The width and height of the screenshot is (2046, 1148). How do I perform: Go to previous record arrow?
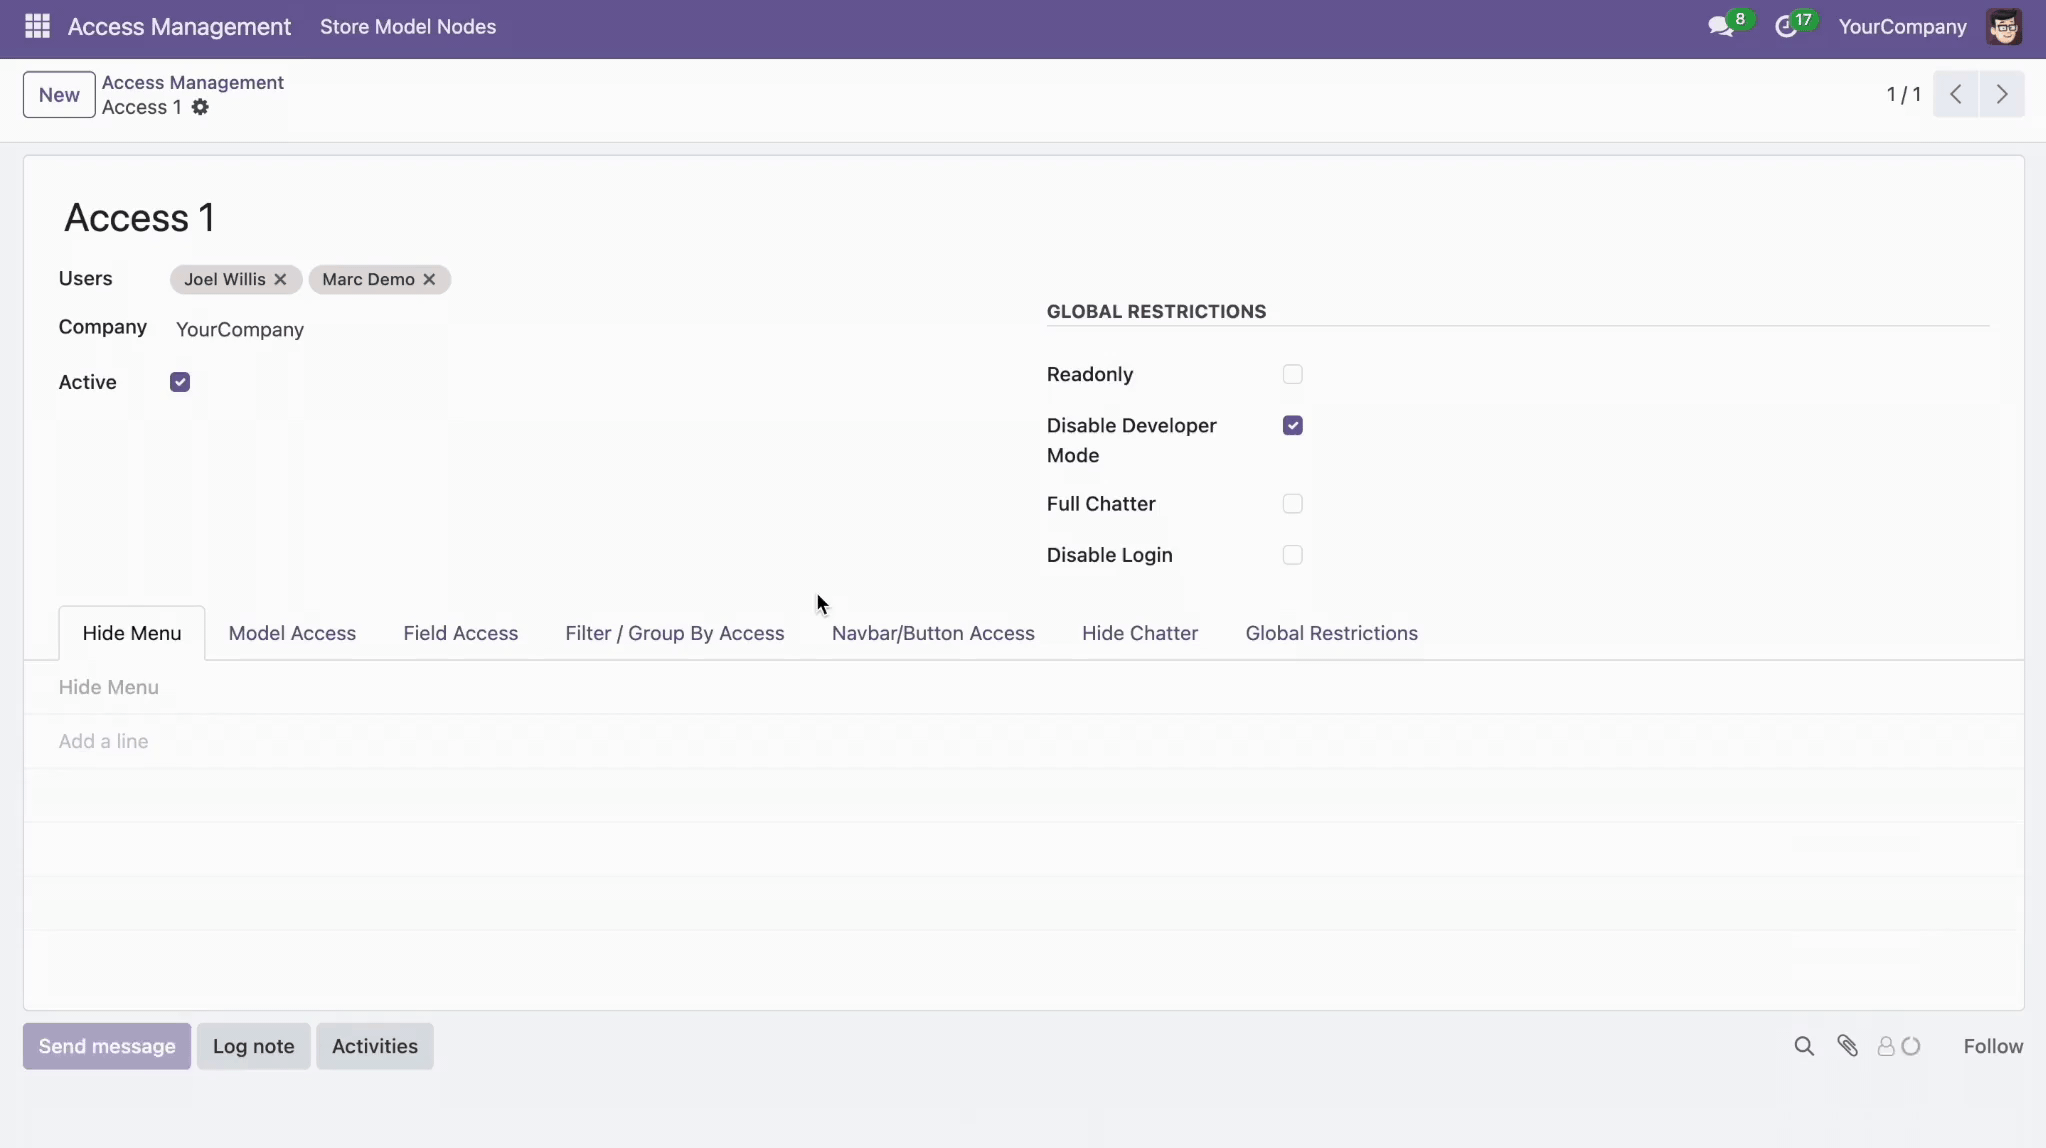1956,94
